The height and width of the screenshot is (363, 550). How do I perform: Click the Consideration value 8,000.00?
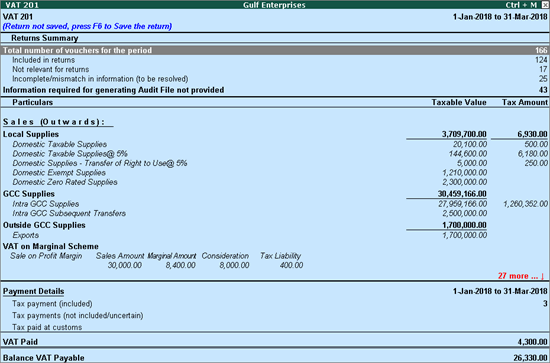(x=234, y=265)
